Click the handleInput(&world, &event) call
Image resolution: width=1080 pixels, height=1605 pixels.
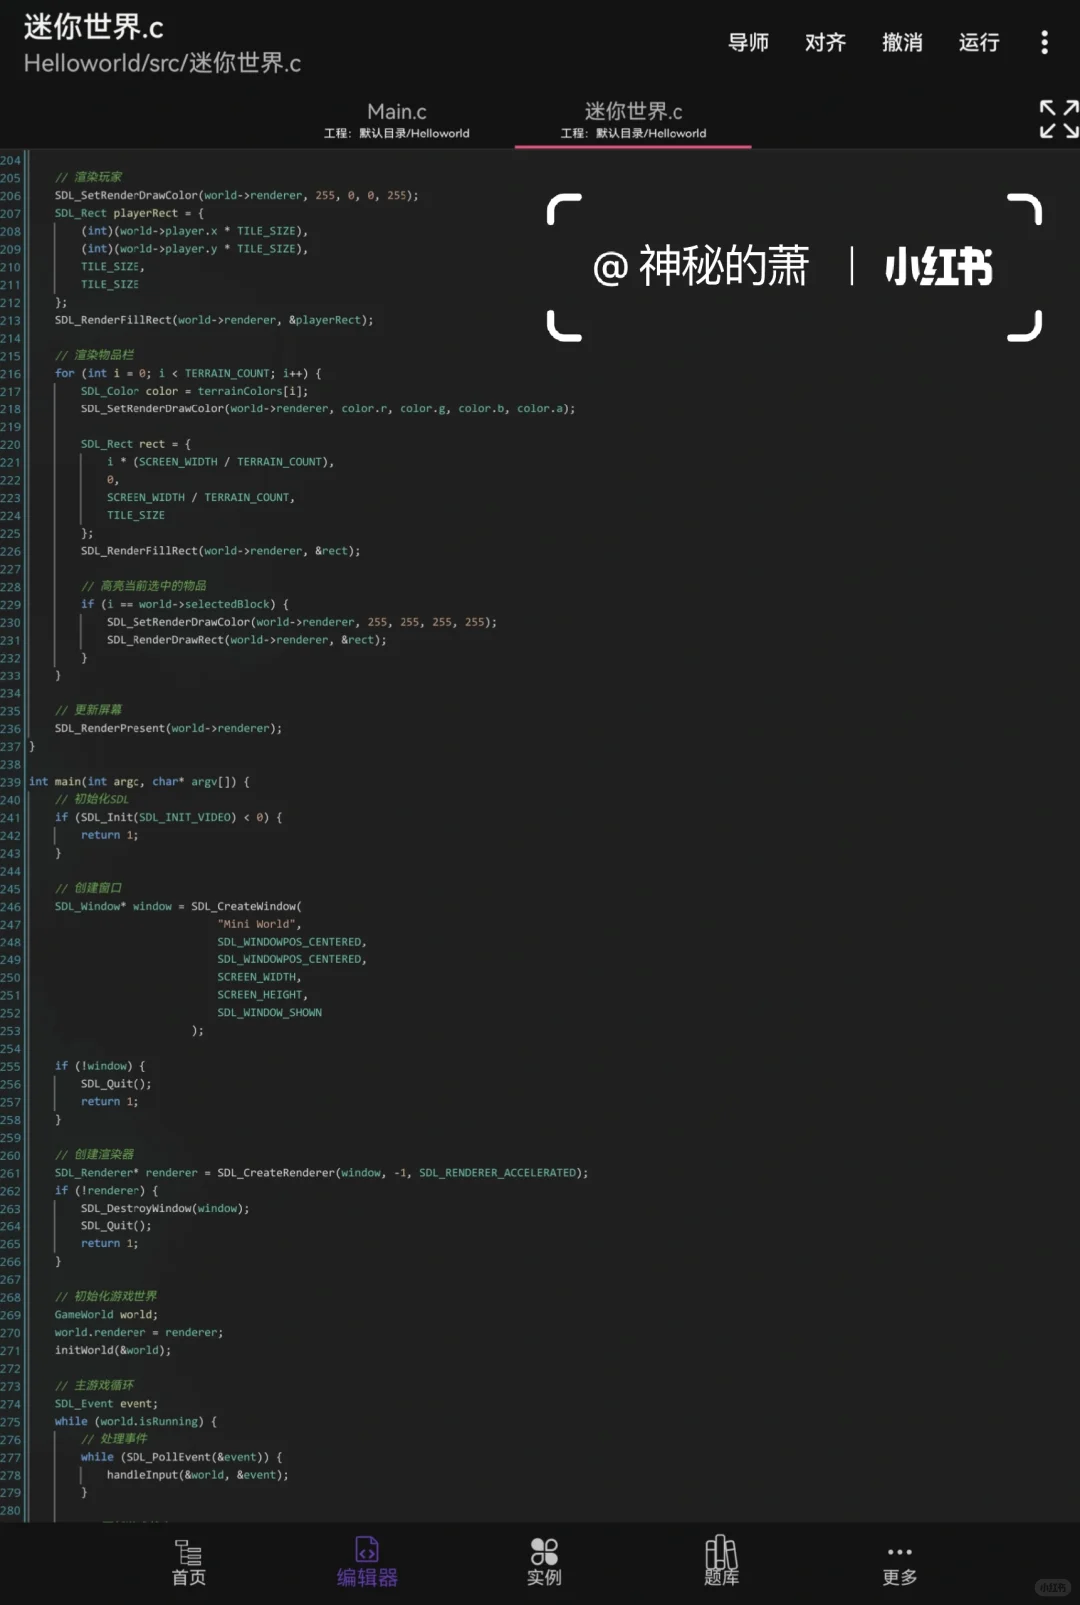point(197,1475)
